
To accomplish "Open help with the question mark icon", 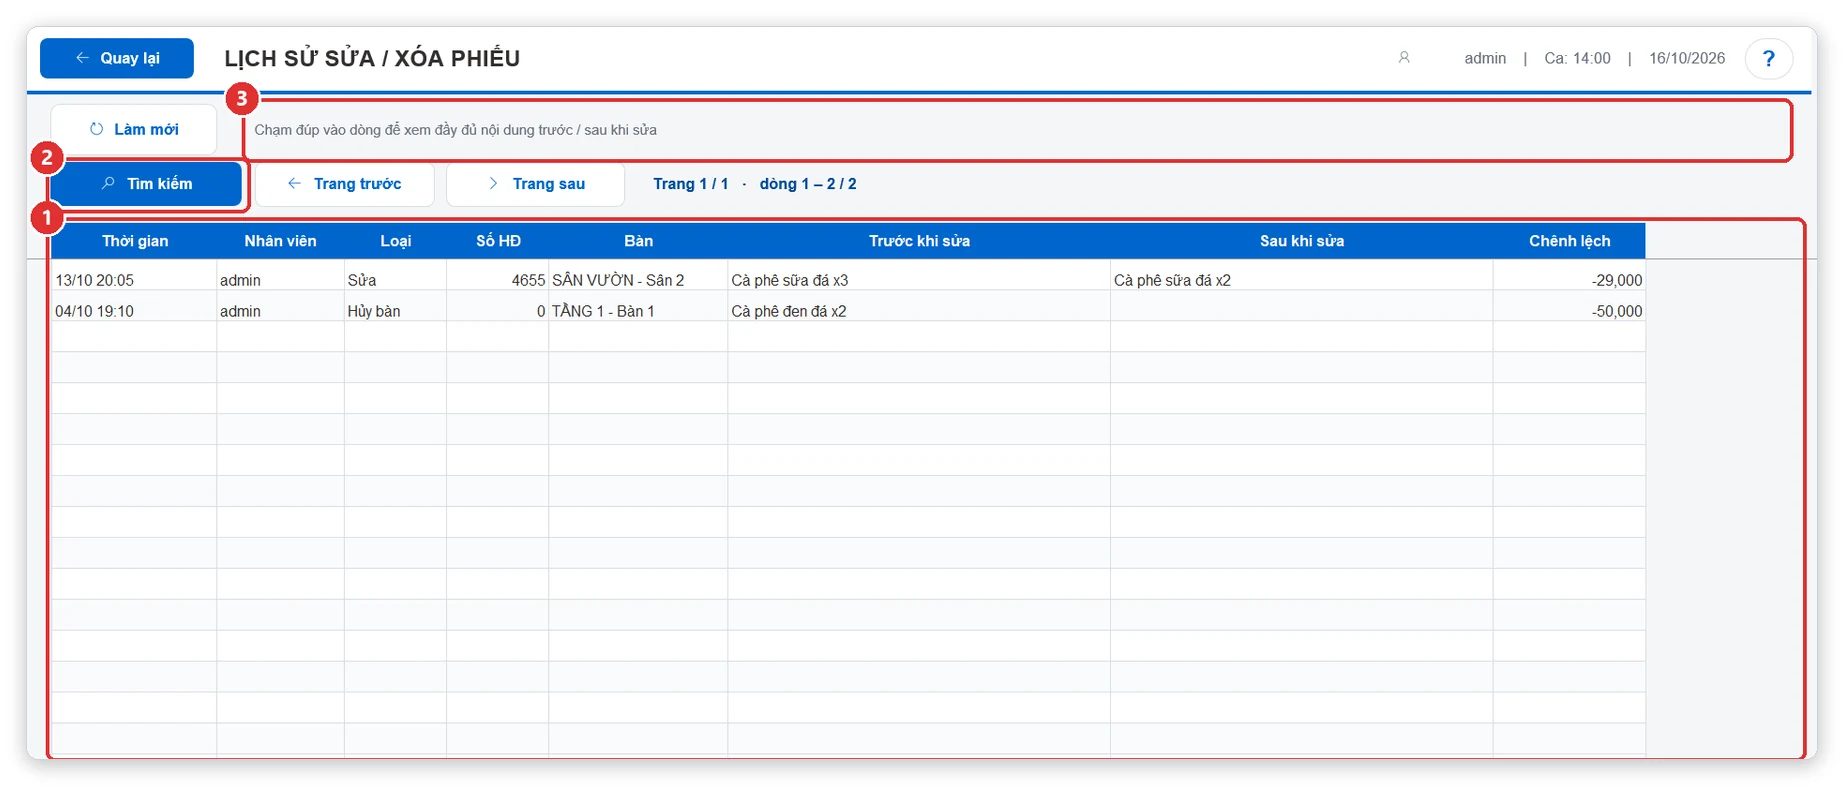I will coord(1768,58).
